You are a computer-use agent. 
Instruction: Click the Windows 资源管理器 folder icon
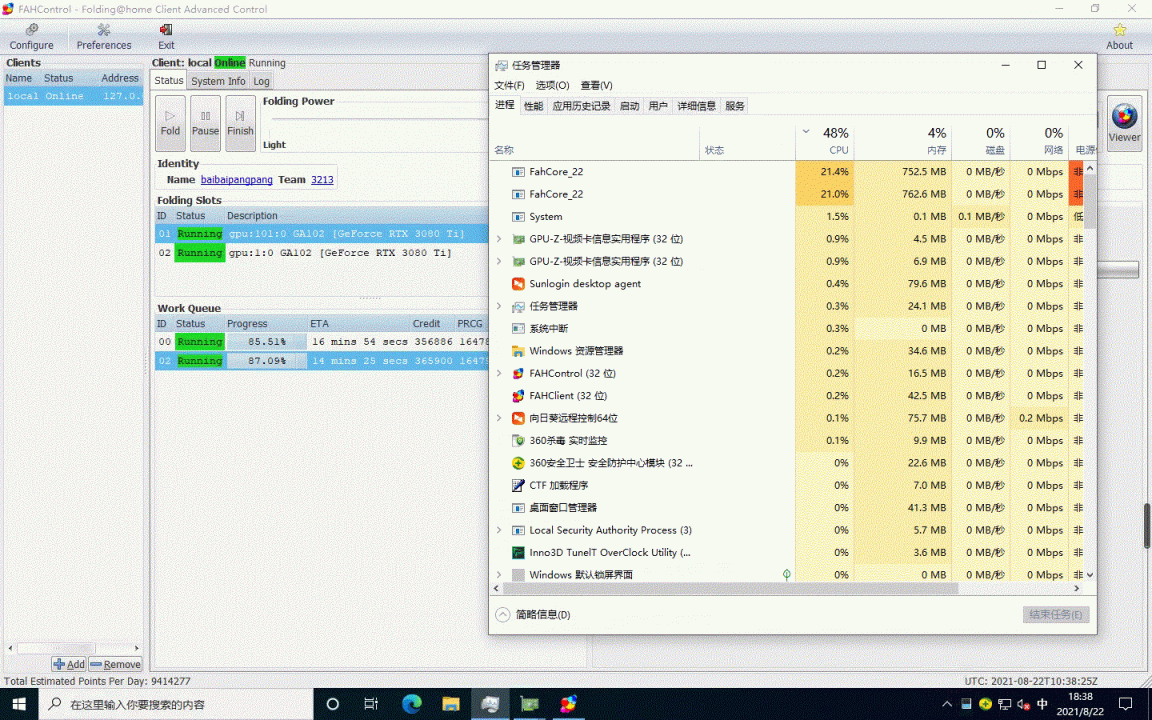(x=518, y=350)
